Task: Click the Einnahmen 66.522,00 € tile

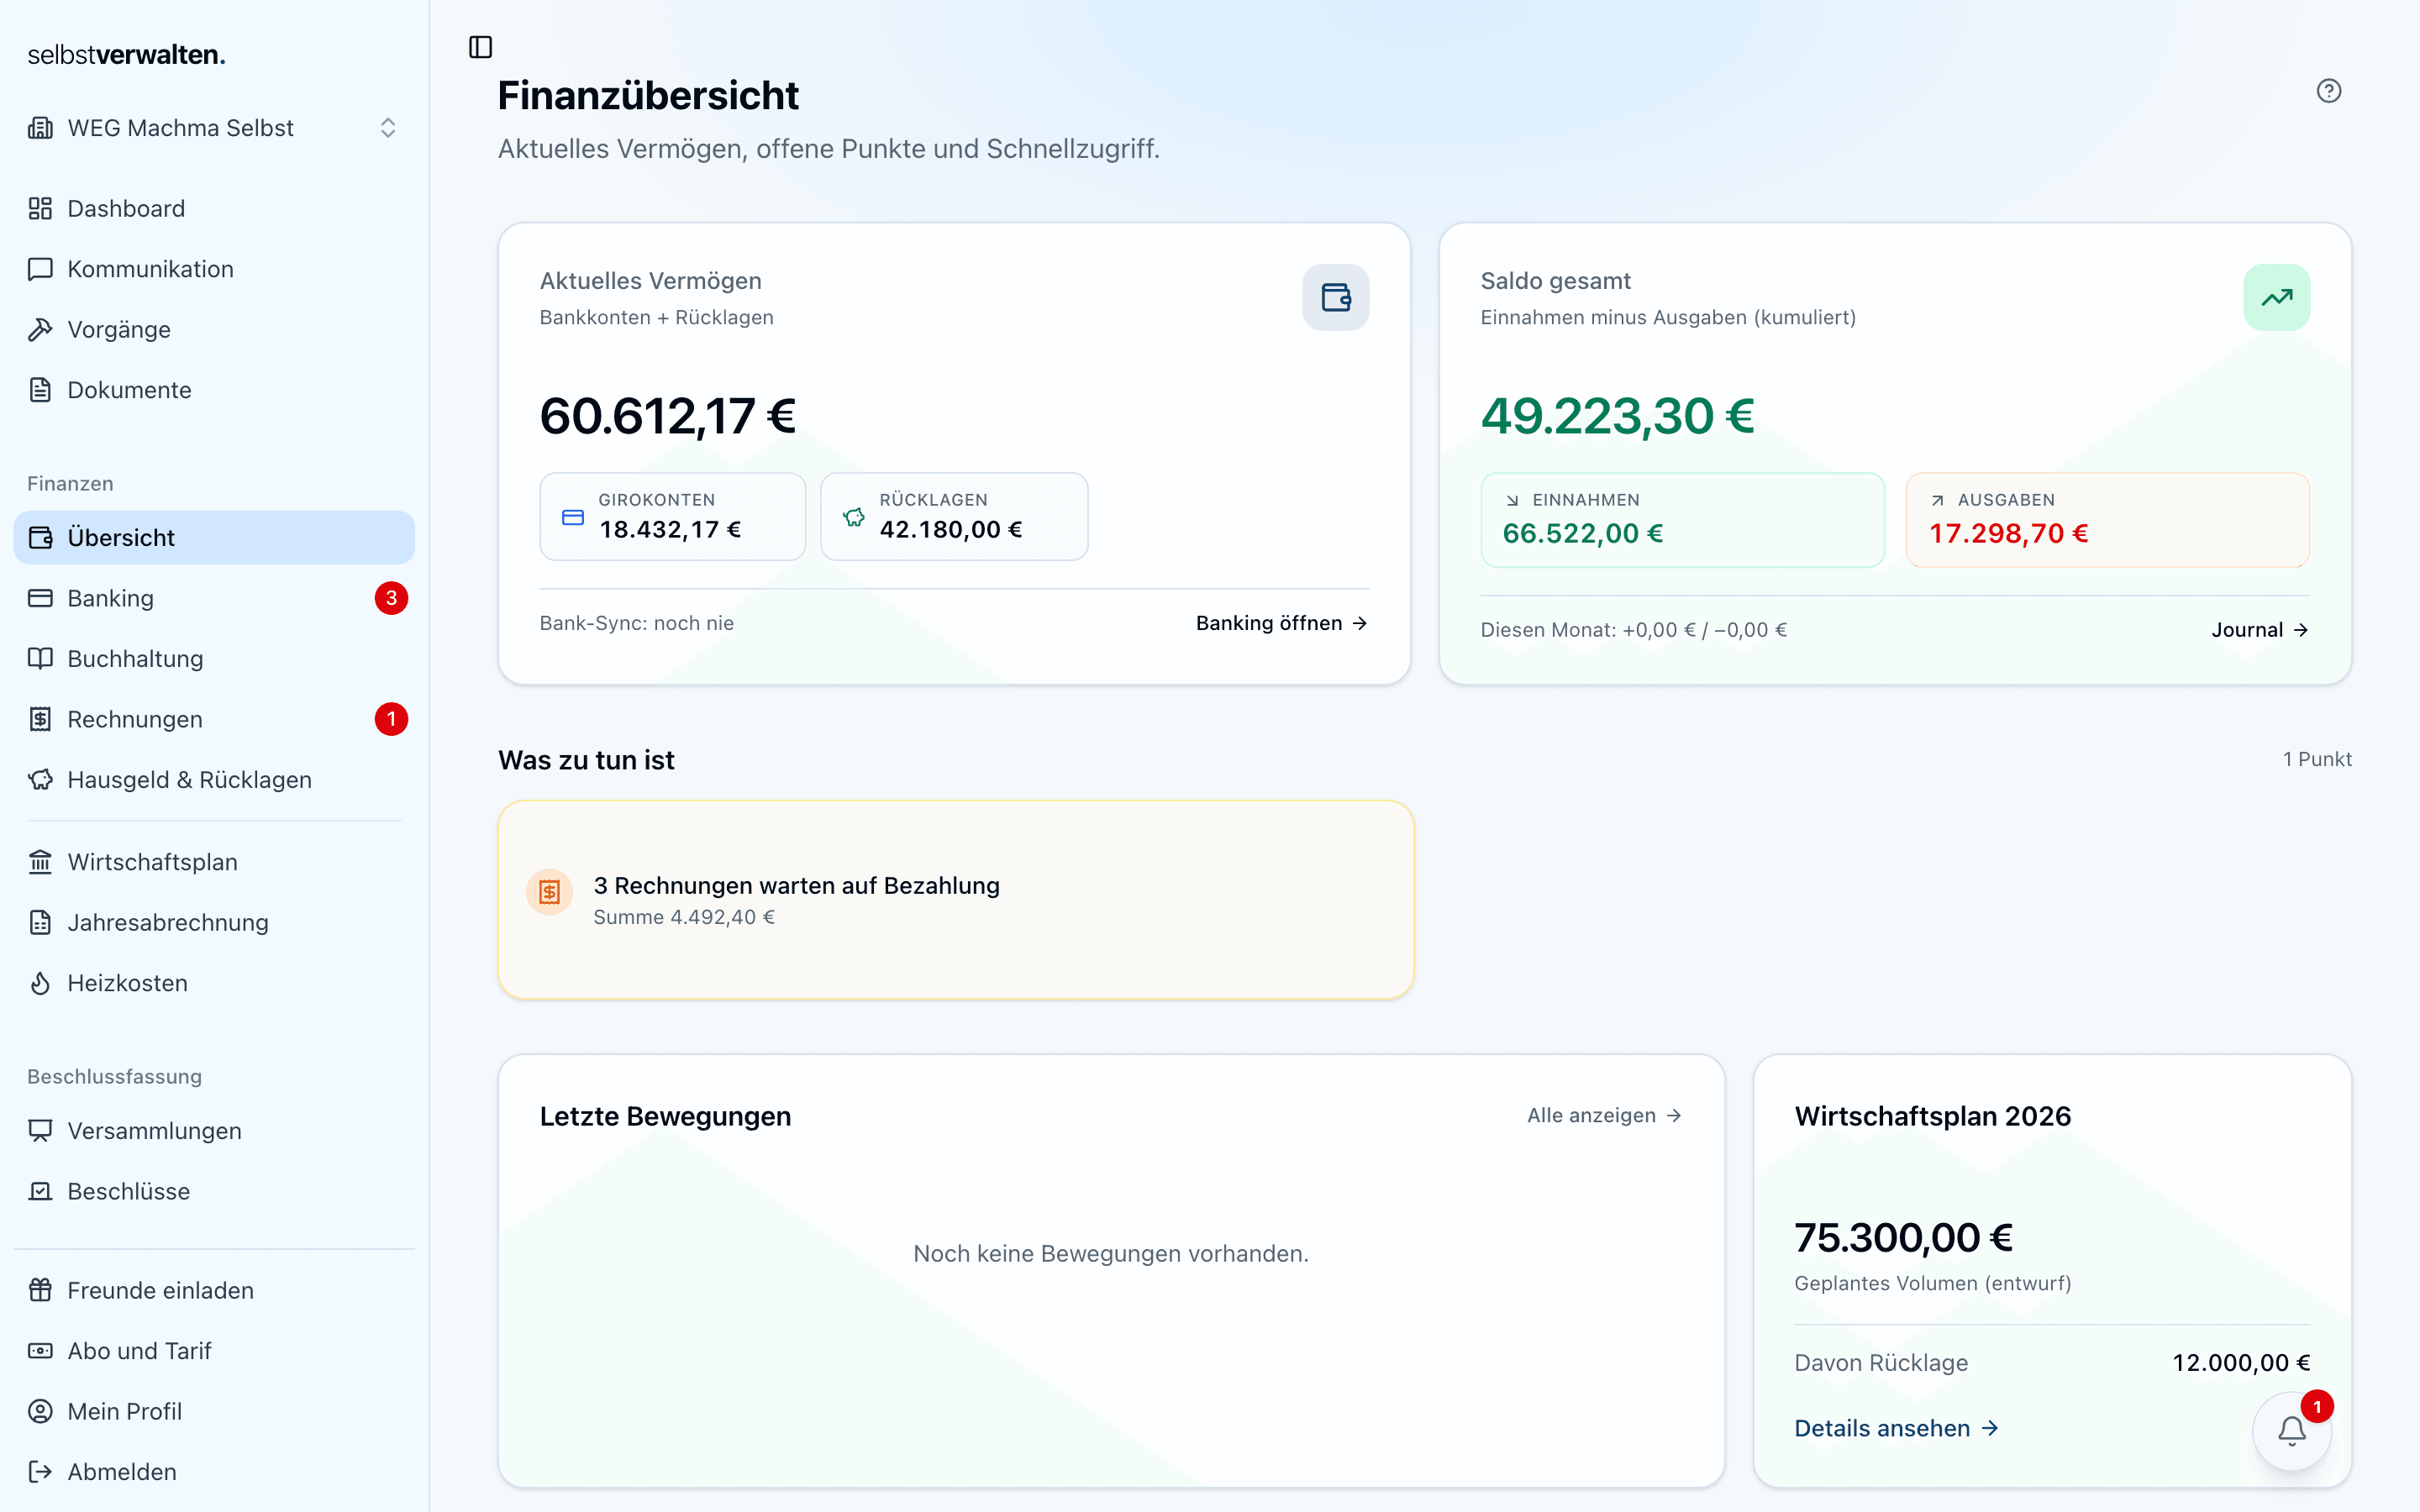Action: coord(1682,519)
